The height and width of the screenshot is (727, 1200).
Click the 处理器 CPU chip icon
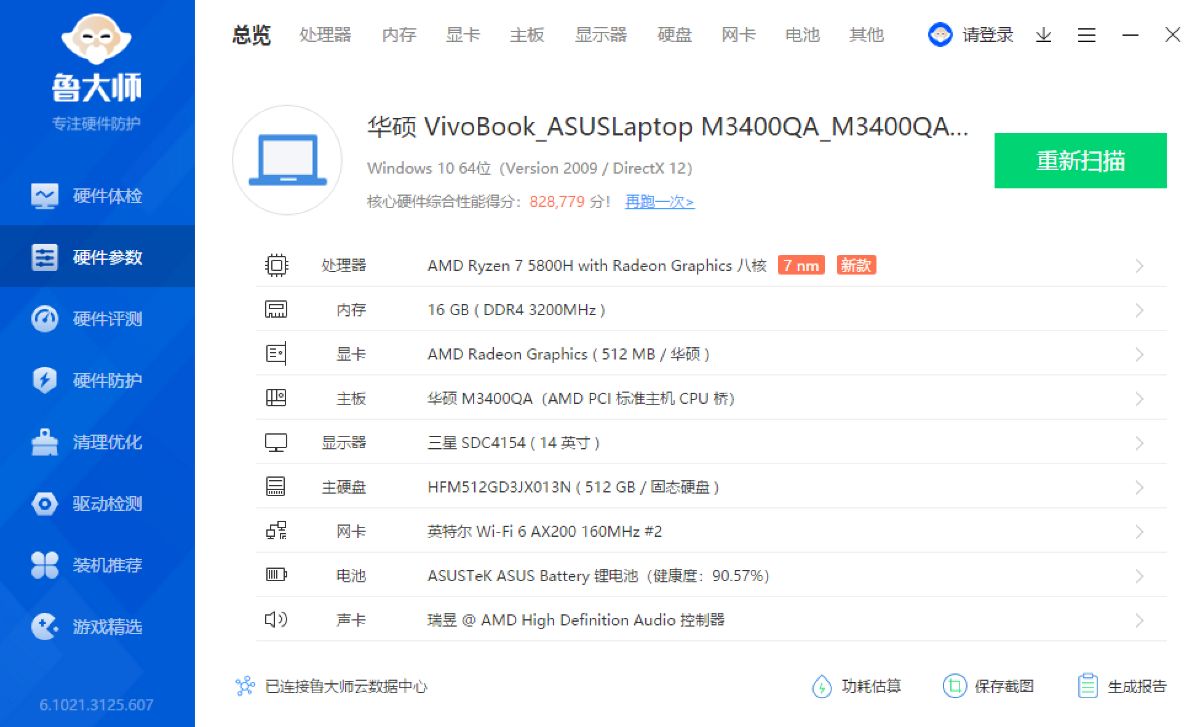[x=276, y=265]
